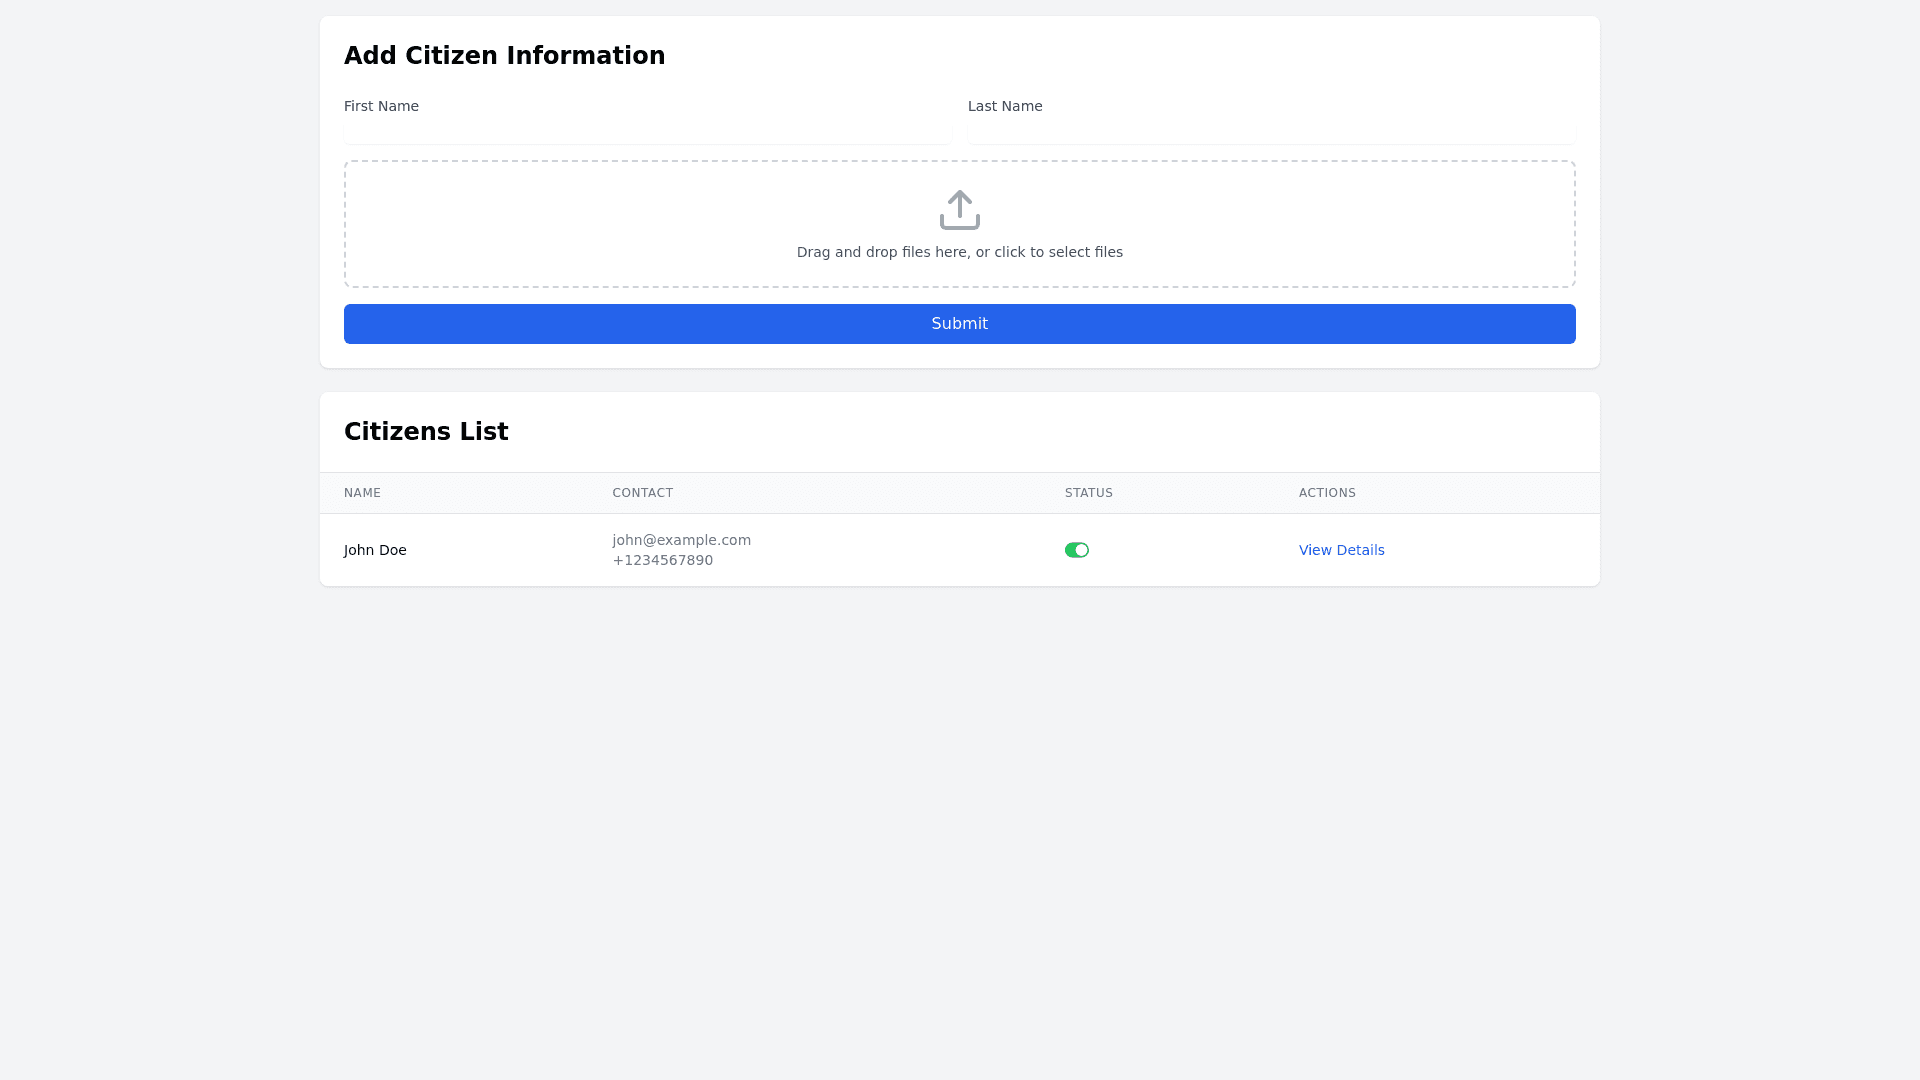Select the John Doe name cell
This screenshot has height=1080, width=1920.
click(x=375, y=550)
